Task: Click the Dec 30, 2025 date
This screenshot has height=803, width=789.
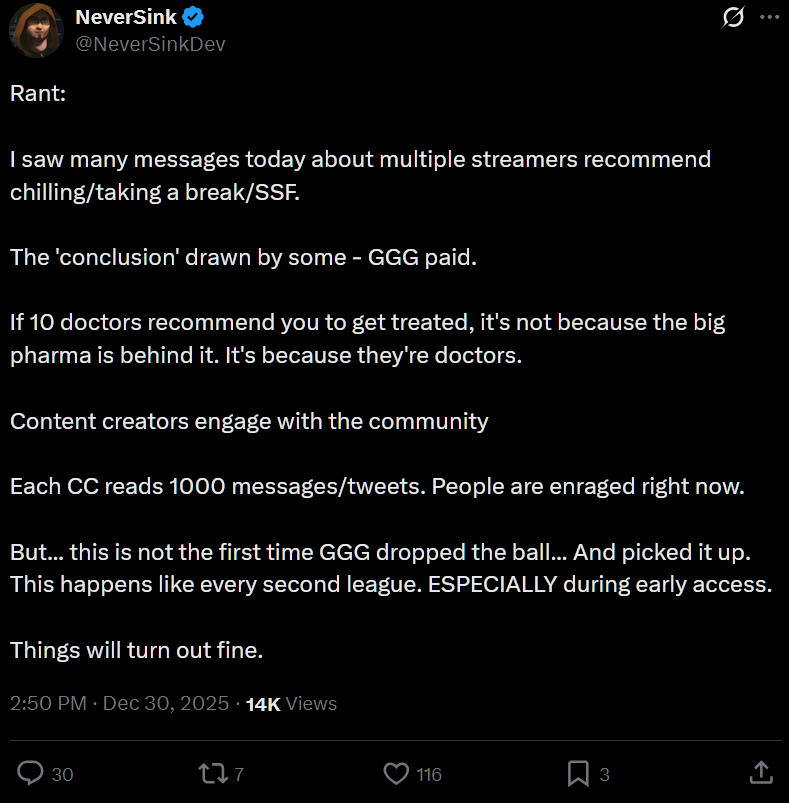Action: pos(165,703)
